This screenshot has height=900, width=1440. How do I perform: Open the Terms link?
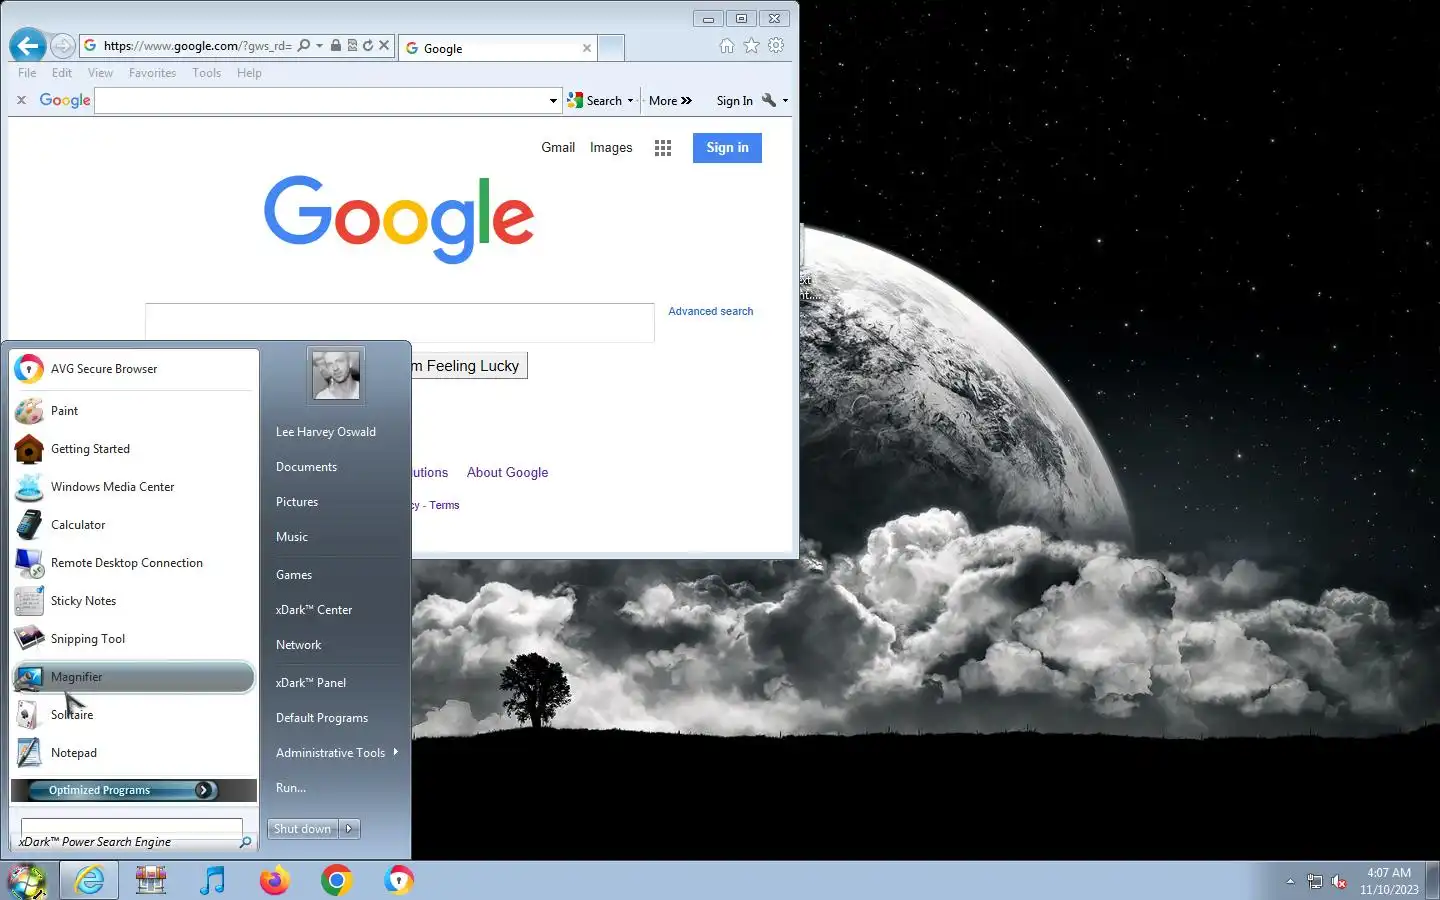coord(444,505)
